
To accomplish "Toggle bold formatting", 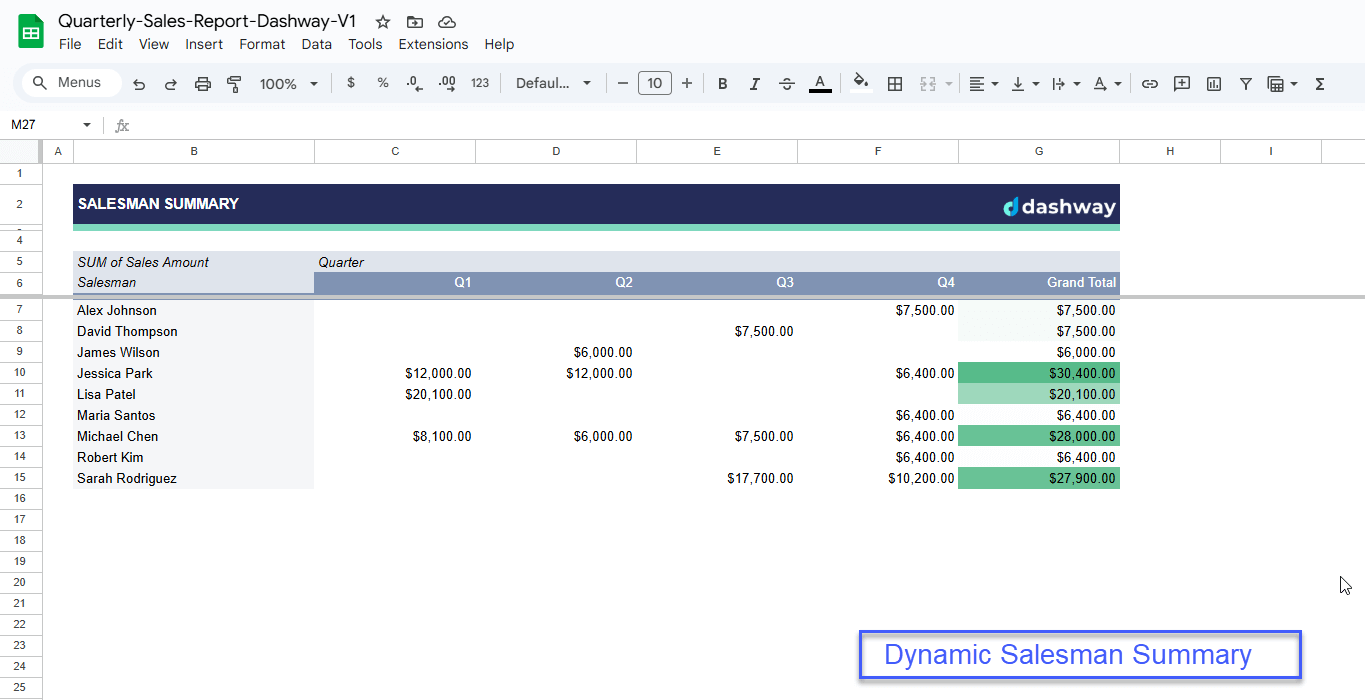I will (x=723, y=84).
